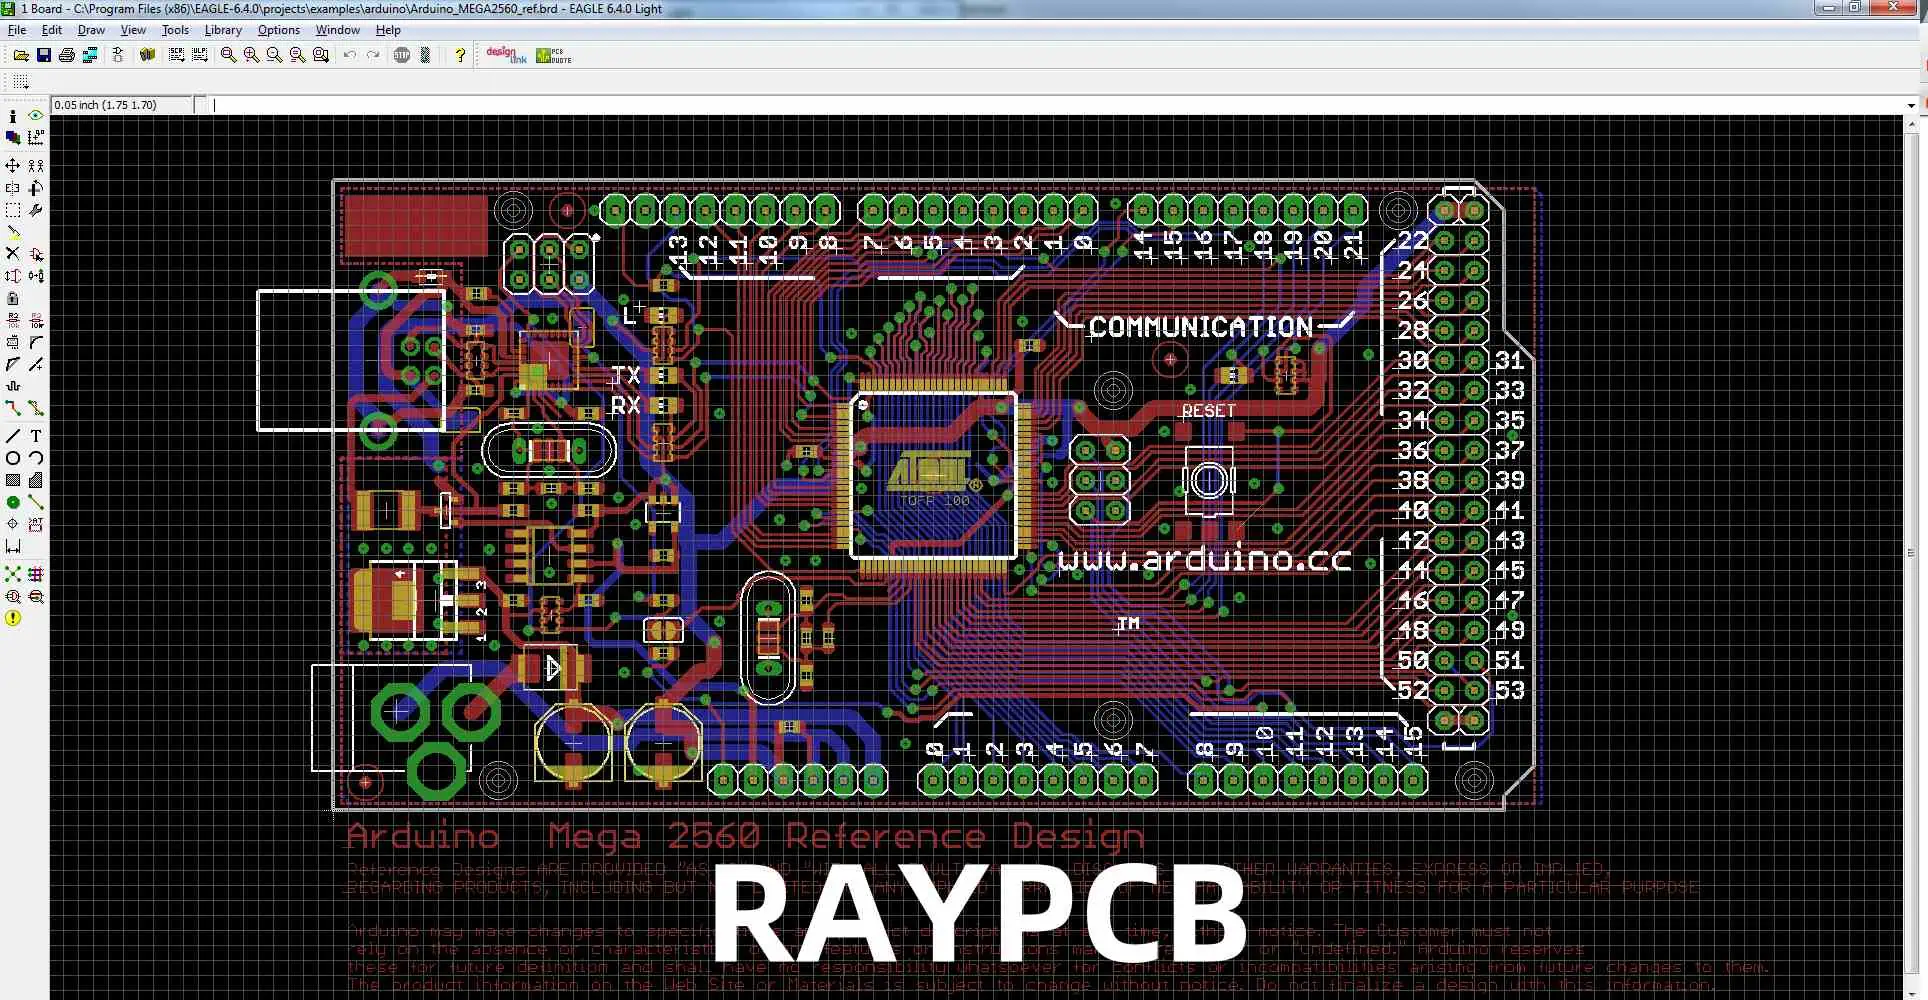Activate the Lock tool padlock icon

click(x=13, y=298)
